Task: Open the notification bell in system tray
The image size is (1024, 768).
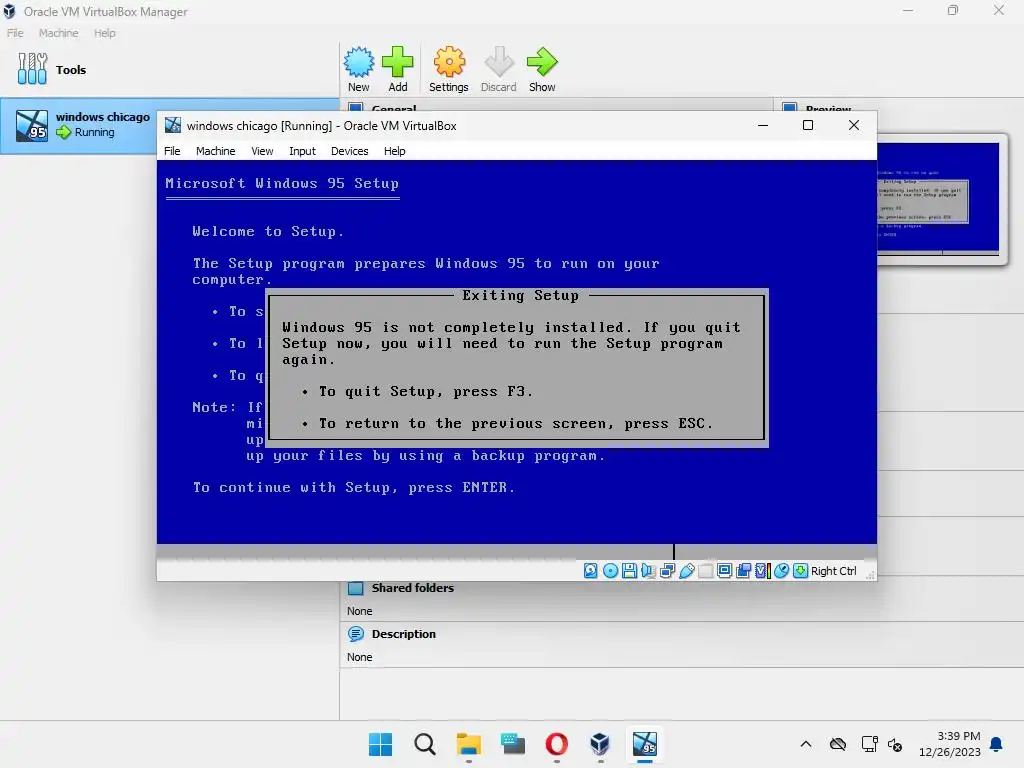Action: click(x=996, y=744)
